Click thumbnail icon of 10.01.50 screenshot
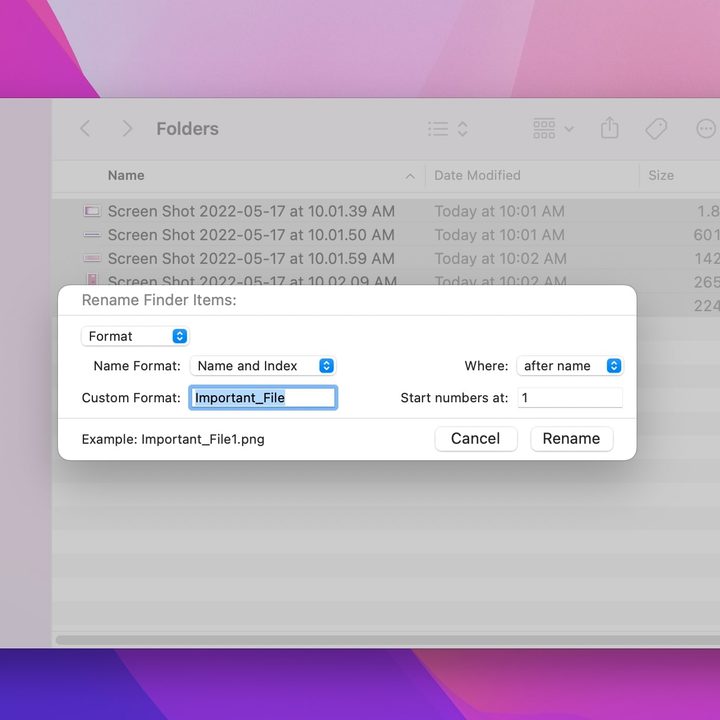The image size is (720, 720). (92, 235)
